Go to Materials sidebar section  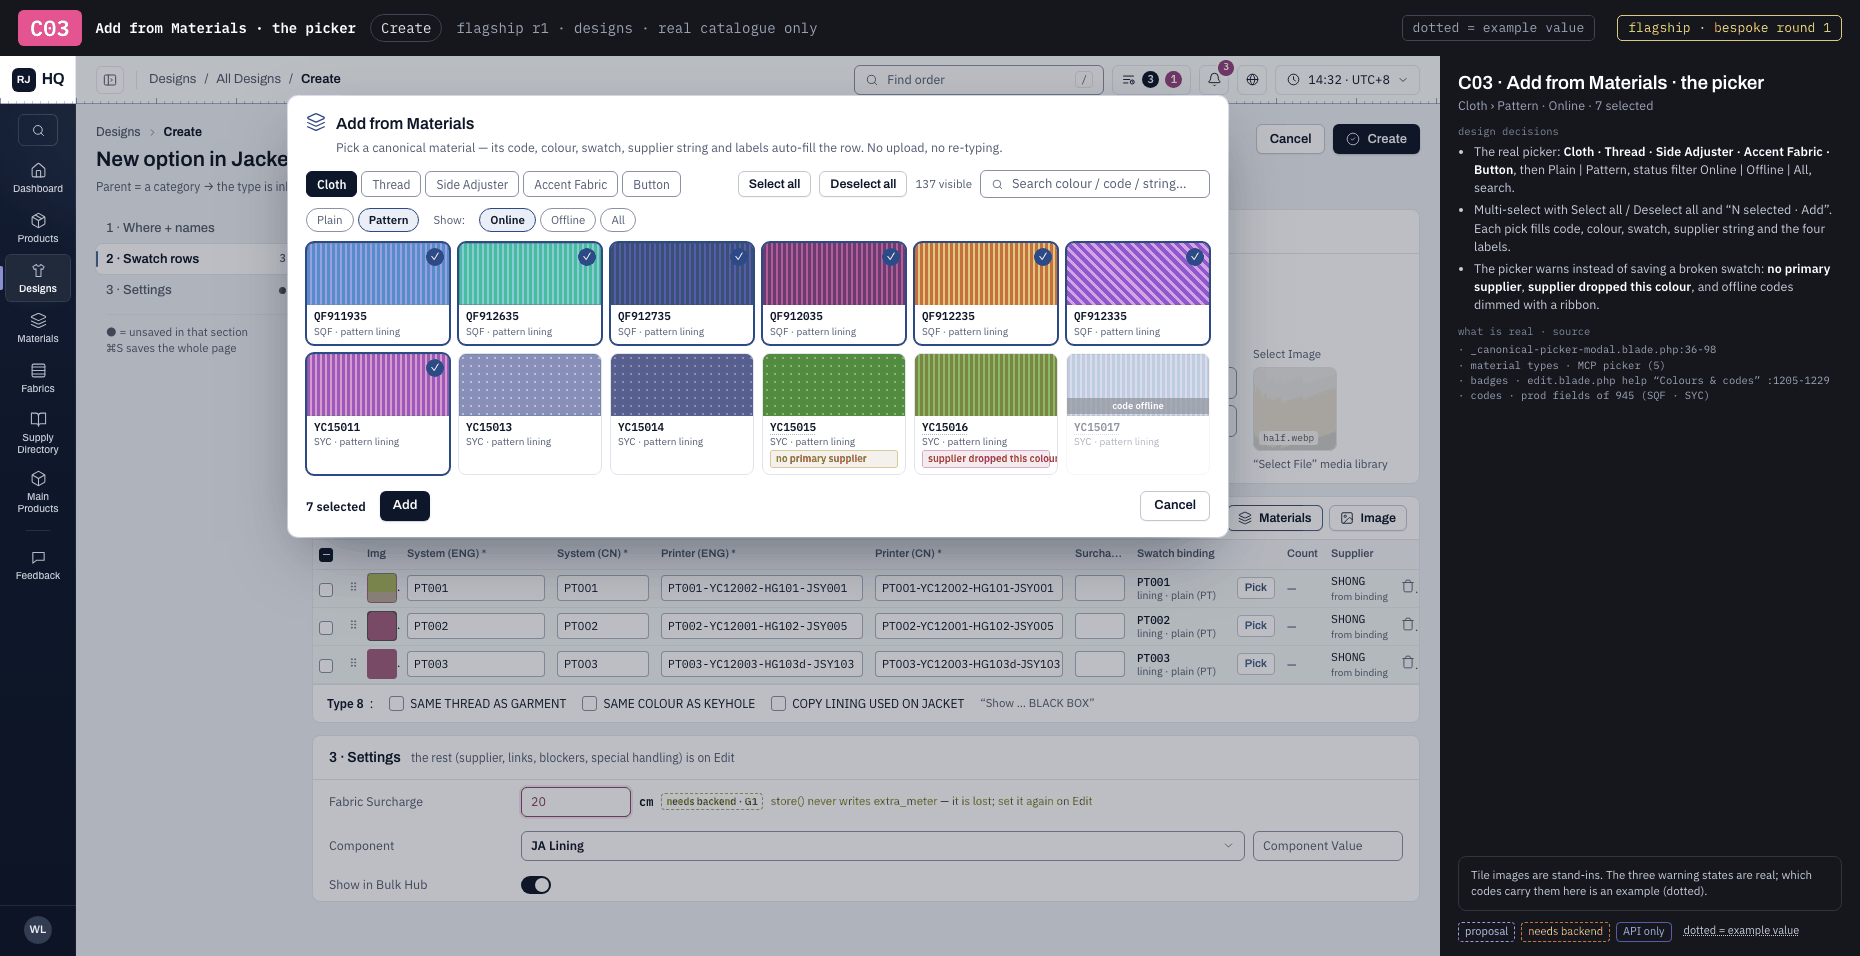click(38, 328)
